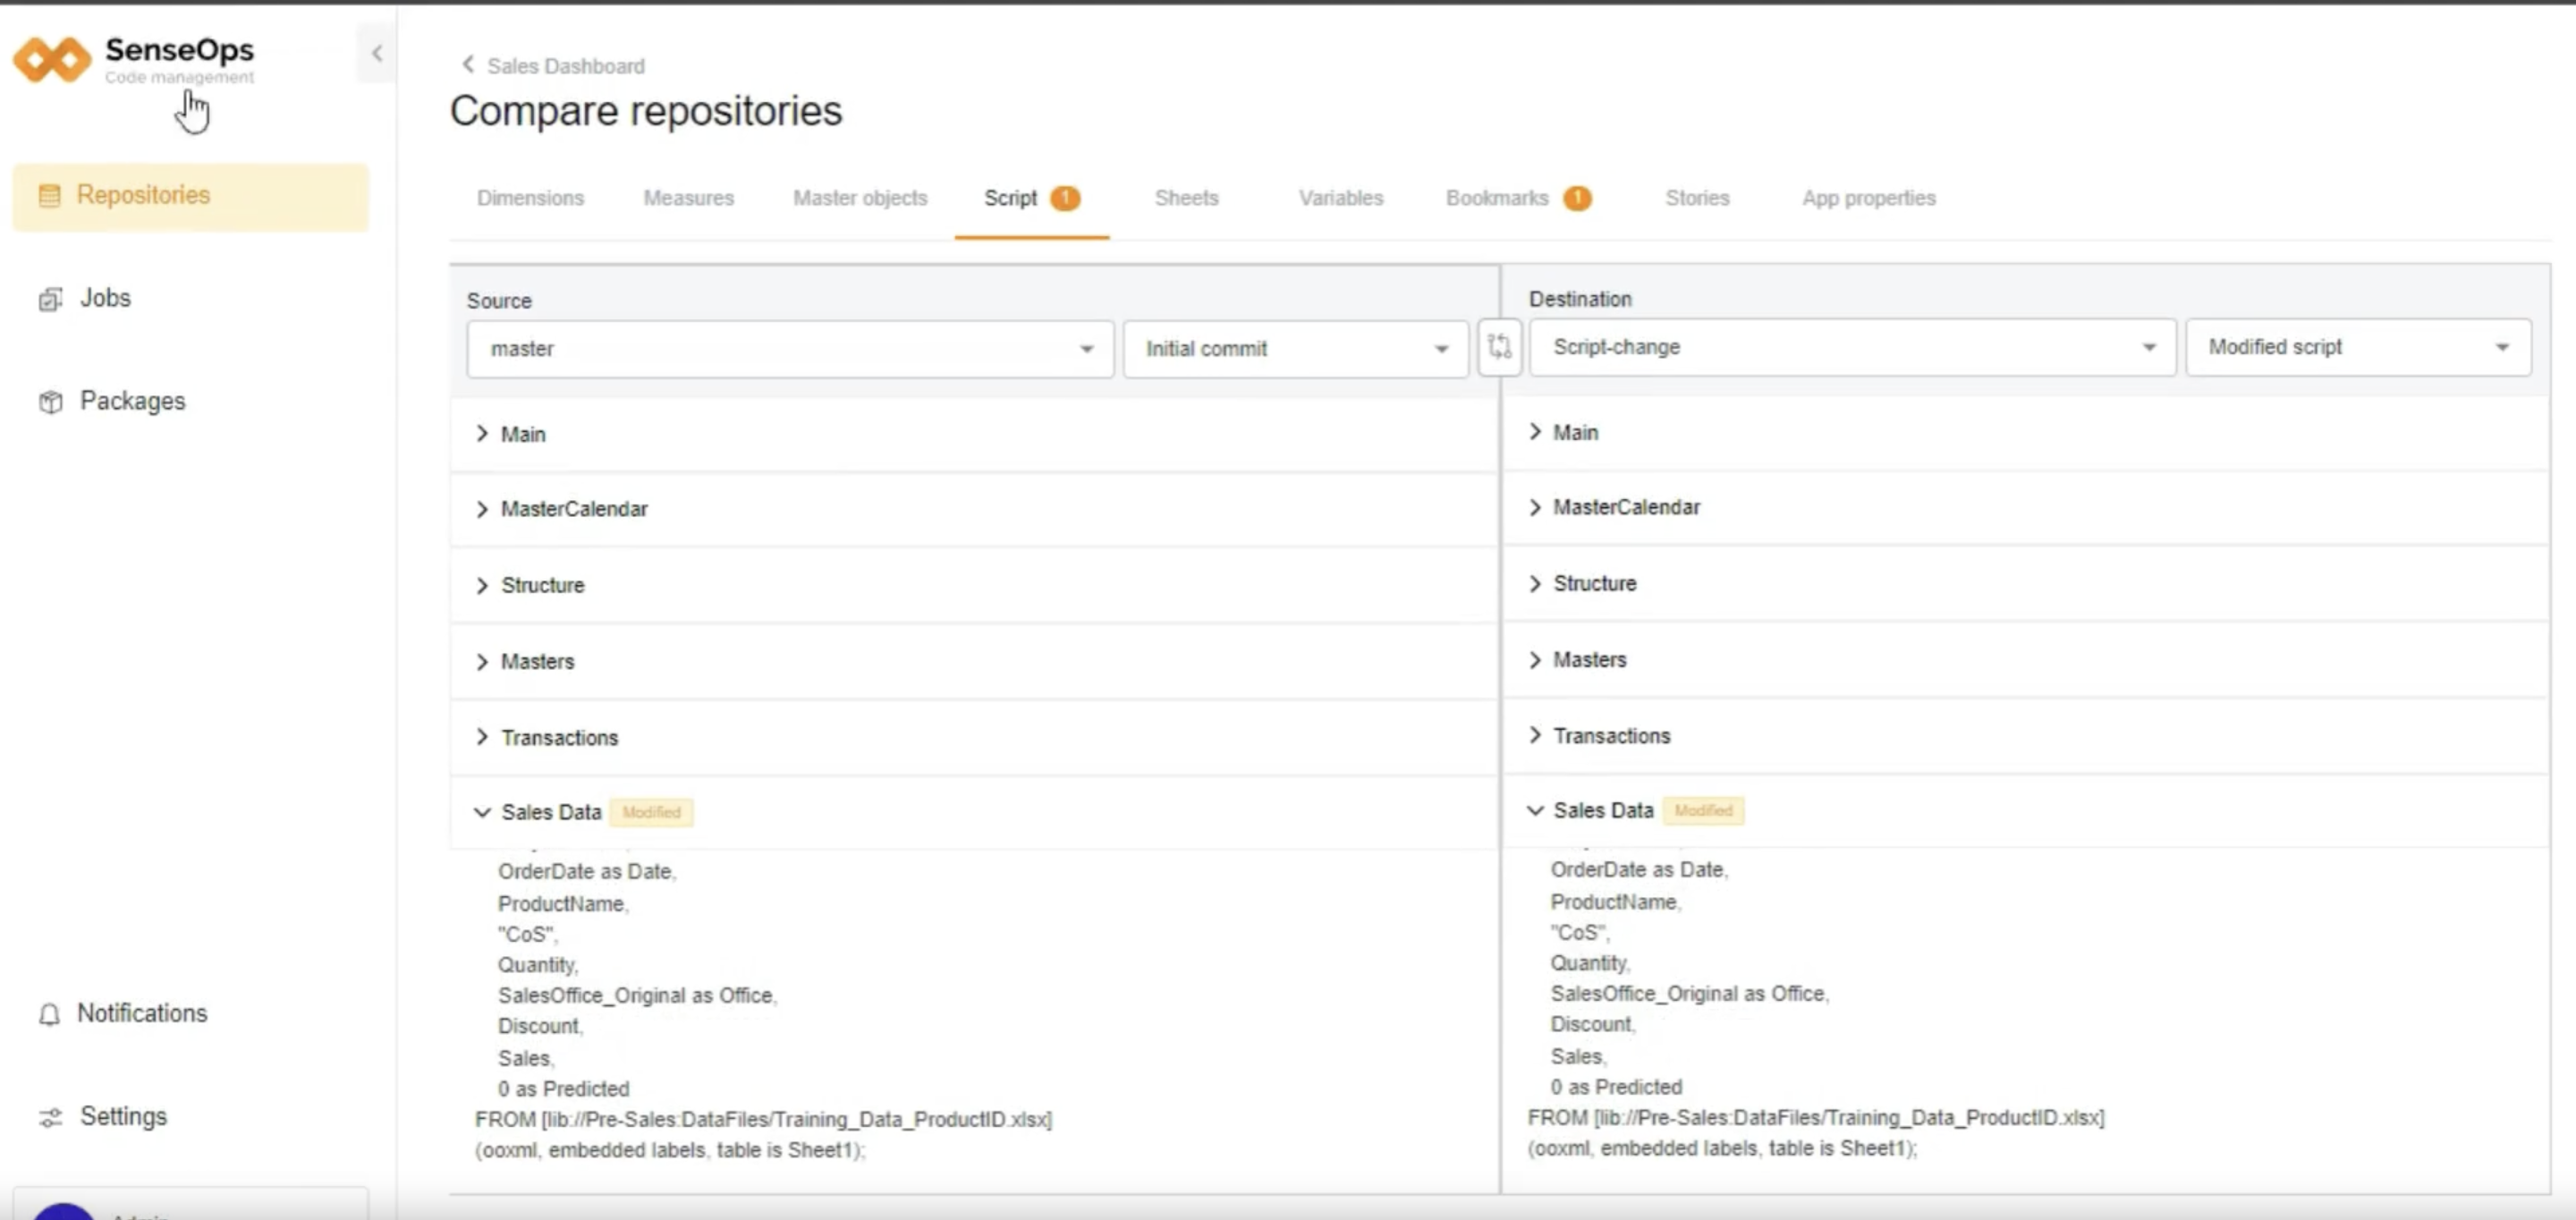Viewport: 2576px width, 1220px height.
Task: Open Settings from the sidebar
Action: [123, 1115]
